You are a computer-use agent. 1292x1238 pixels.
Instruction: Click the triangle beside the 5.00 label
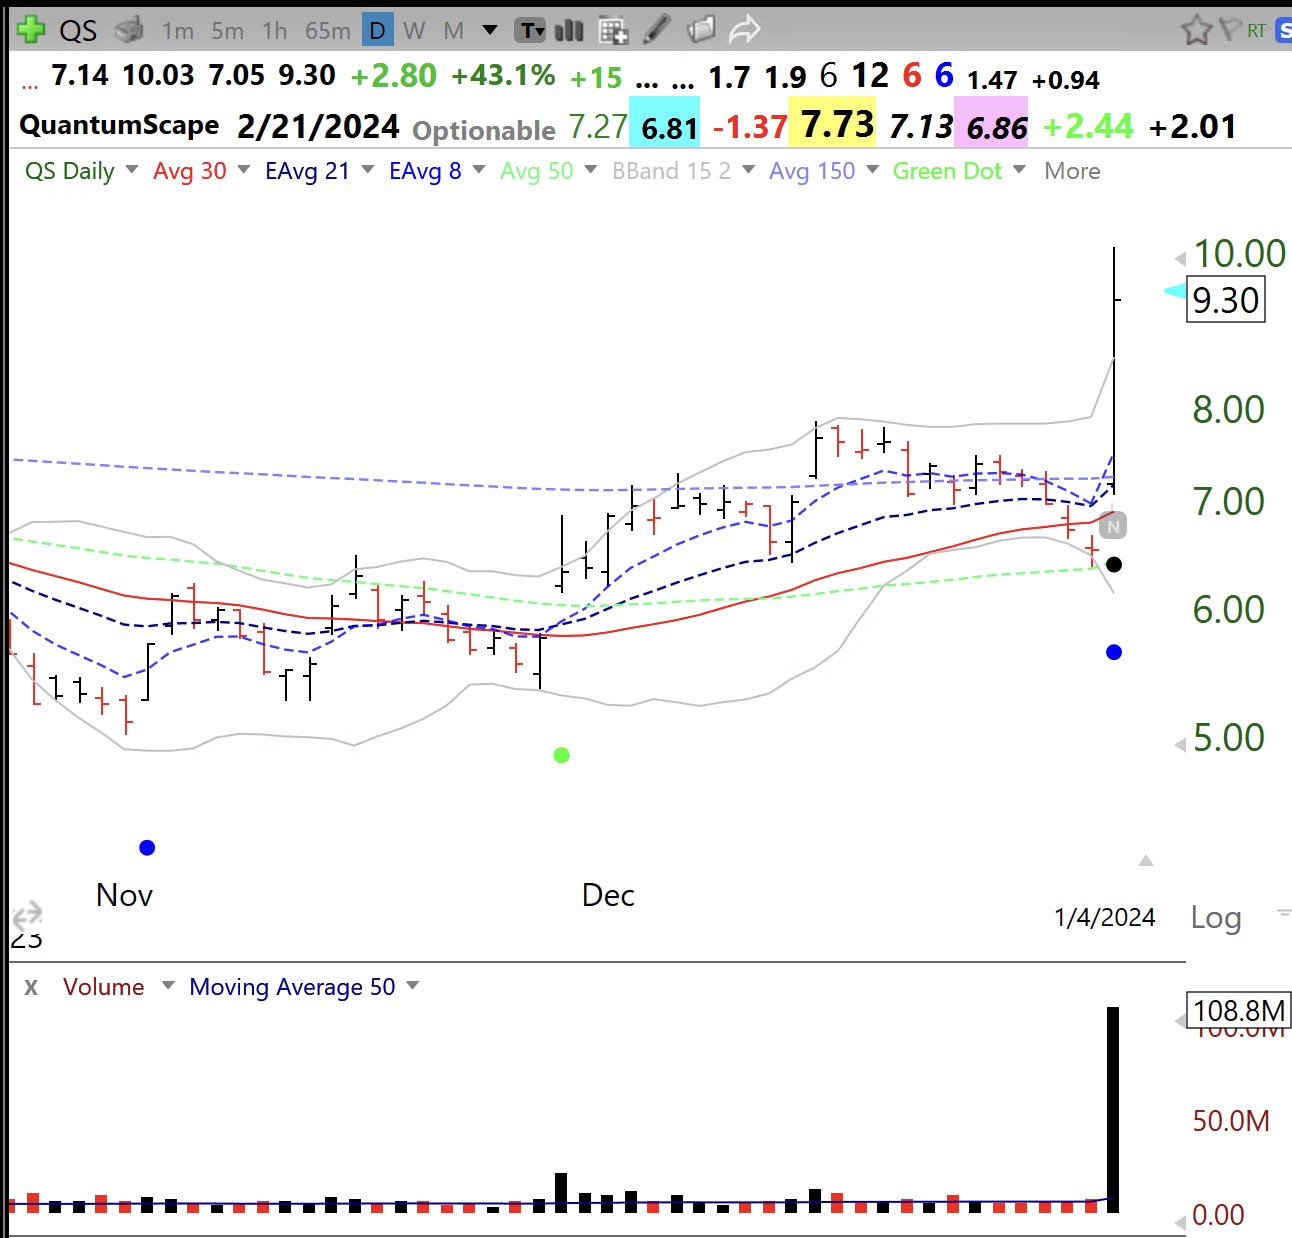1180,744
